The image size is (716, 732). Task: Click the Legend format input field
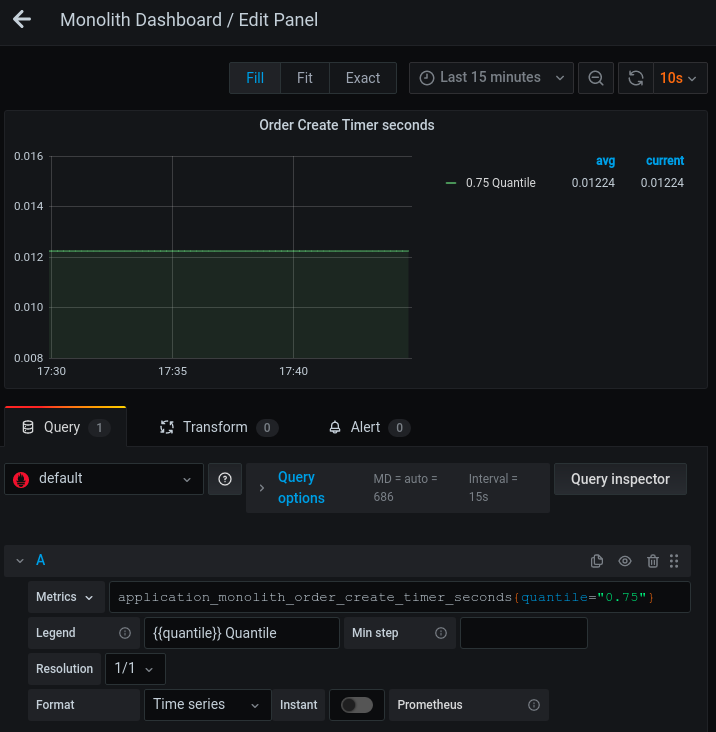242,633
